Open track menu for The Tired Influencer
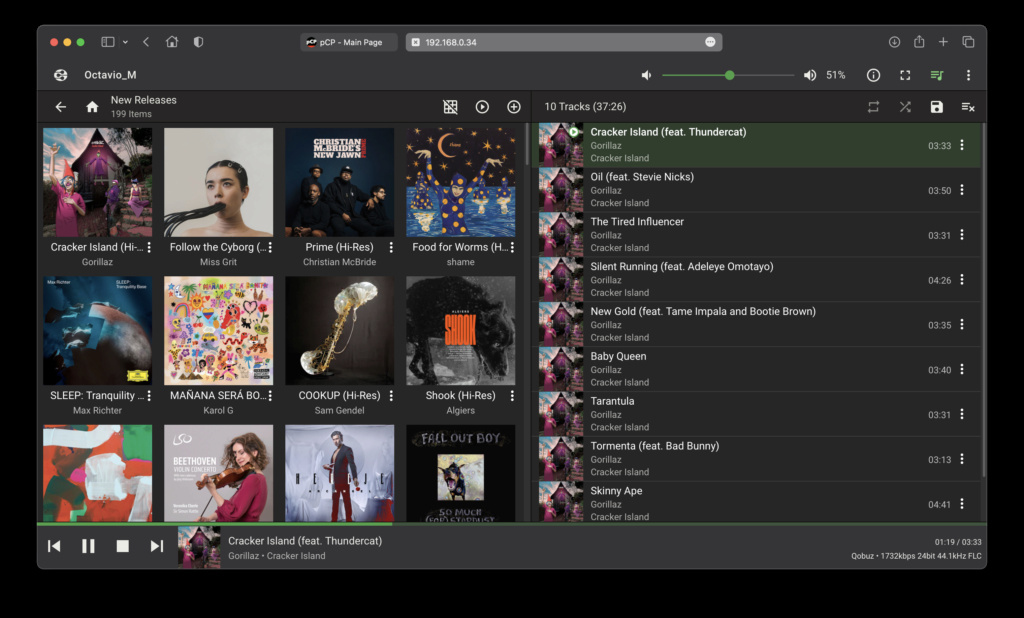This screenshot has height=618, width=1024. (x=962, y=235)
